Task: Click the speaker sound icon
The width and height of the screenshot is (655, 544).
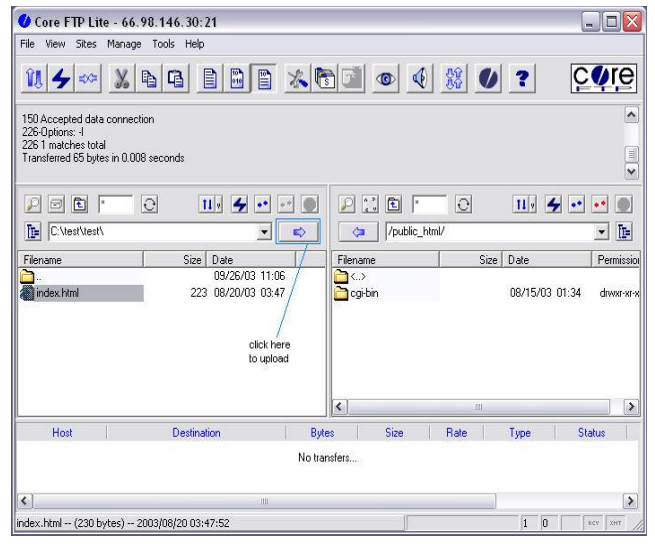Action: (420, 78)
